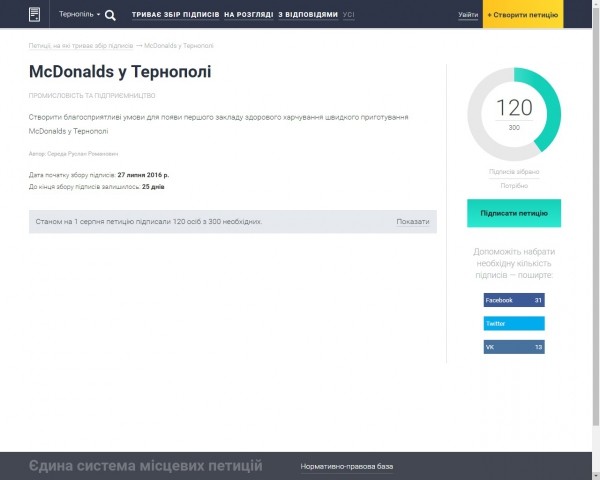
Task: Share via the Facebook button
Action: 514,300
